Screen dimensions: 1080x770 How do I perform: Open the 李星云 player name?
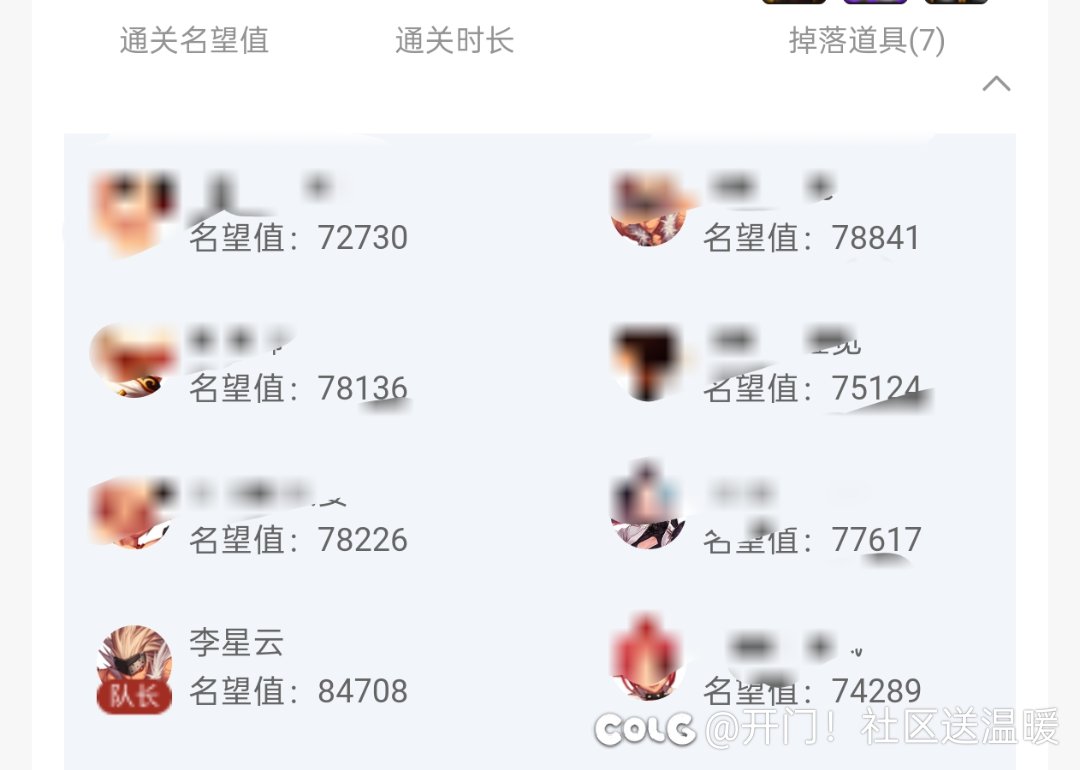tap(236, 642)
